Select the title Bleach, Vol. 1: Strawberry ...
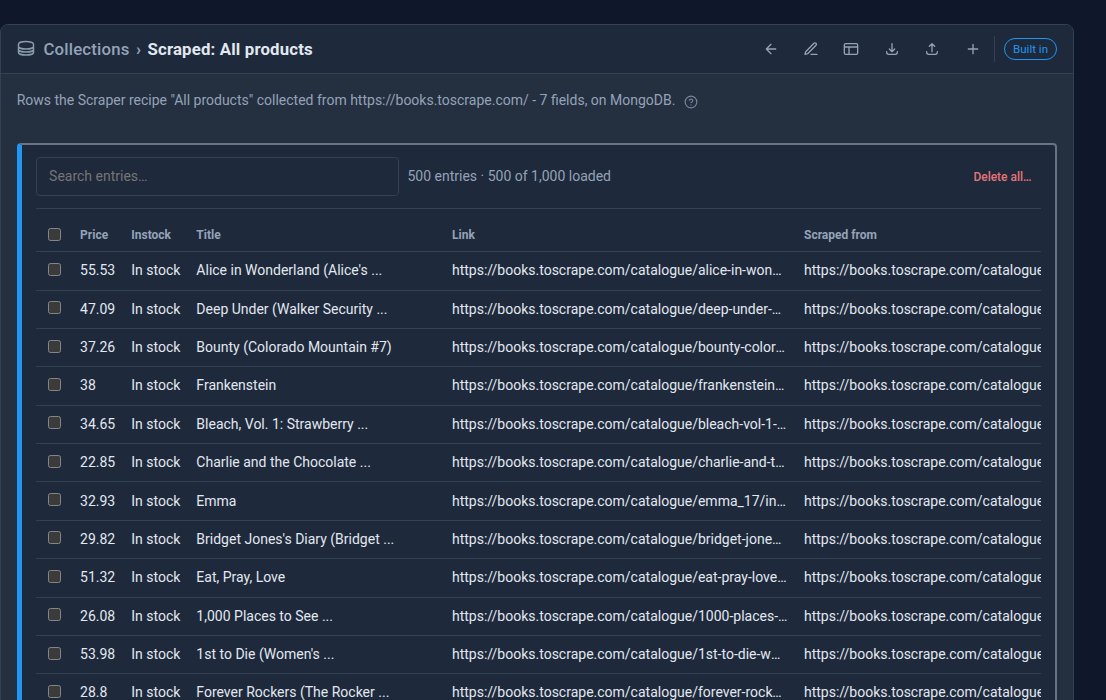The height and width of the screenshot is (700, 1106). tap(282, 424)
